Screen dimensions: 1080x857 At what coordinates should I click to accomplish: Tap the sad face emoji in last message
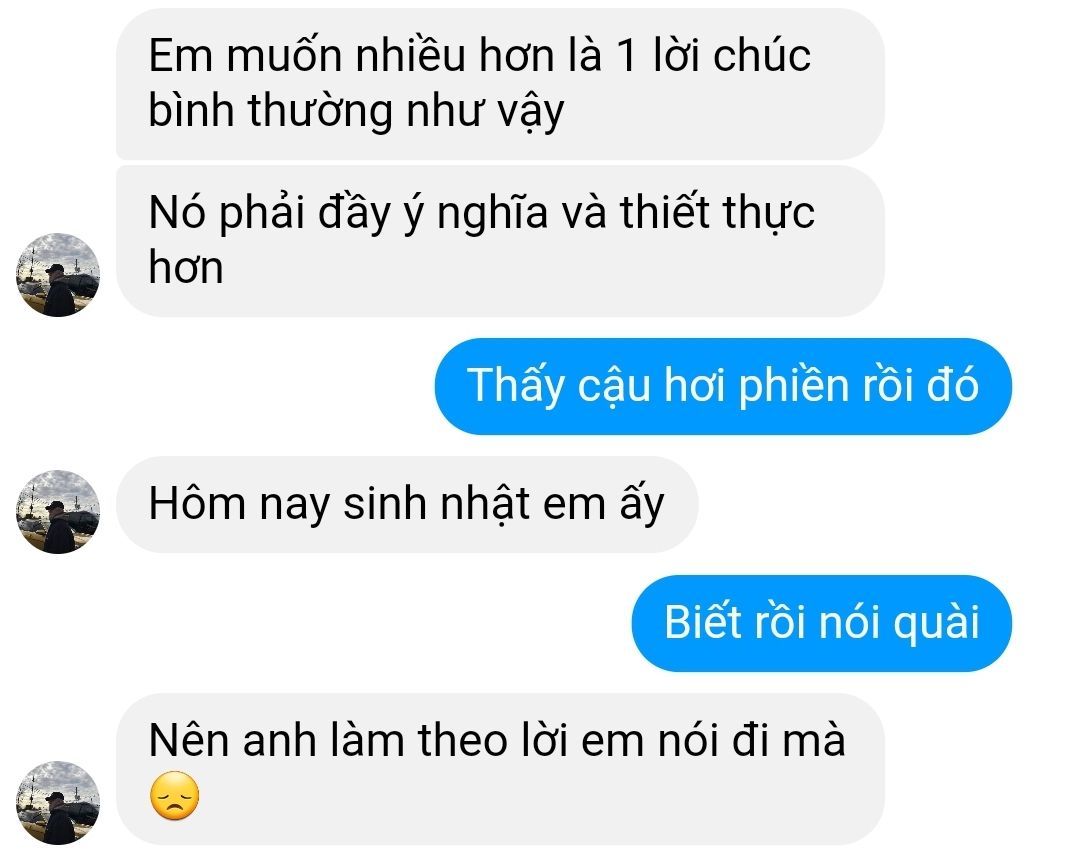coord(174,796)
